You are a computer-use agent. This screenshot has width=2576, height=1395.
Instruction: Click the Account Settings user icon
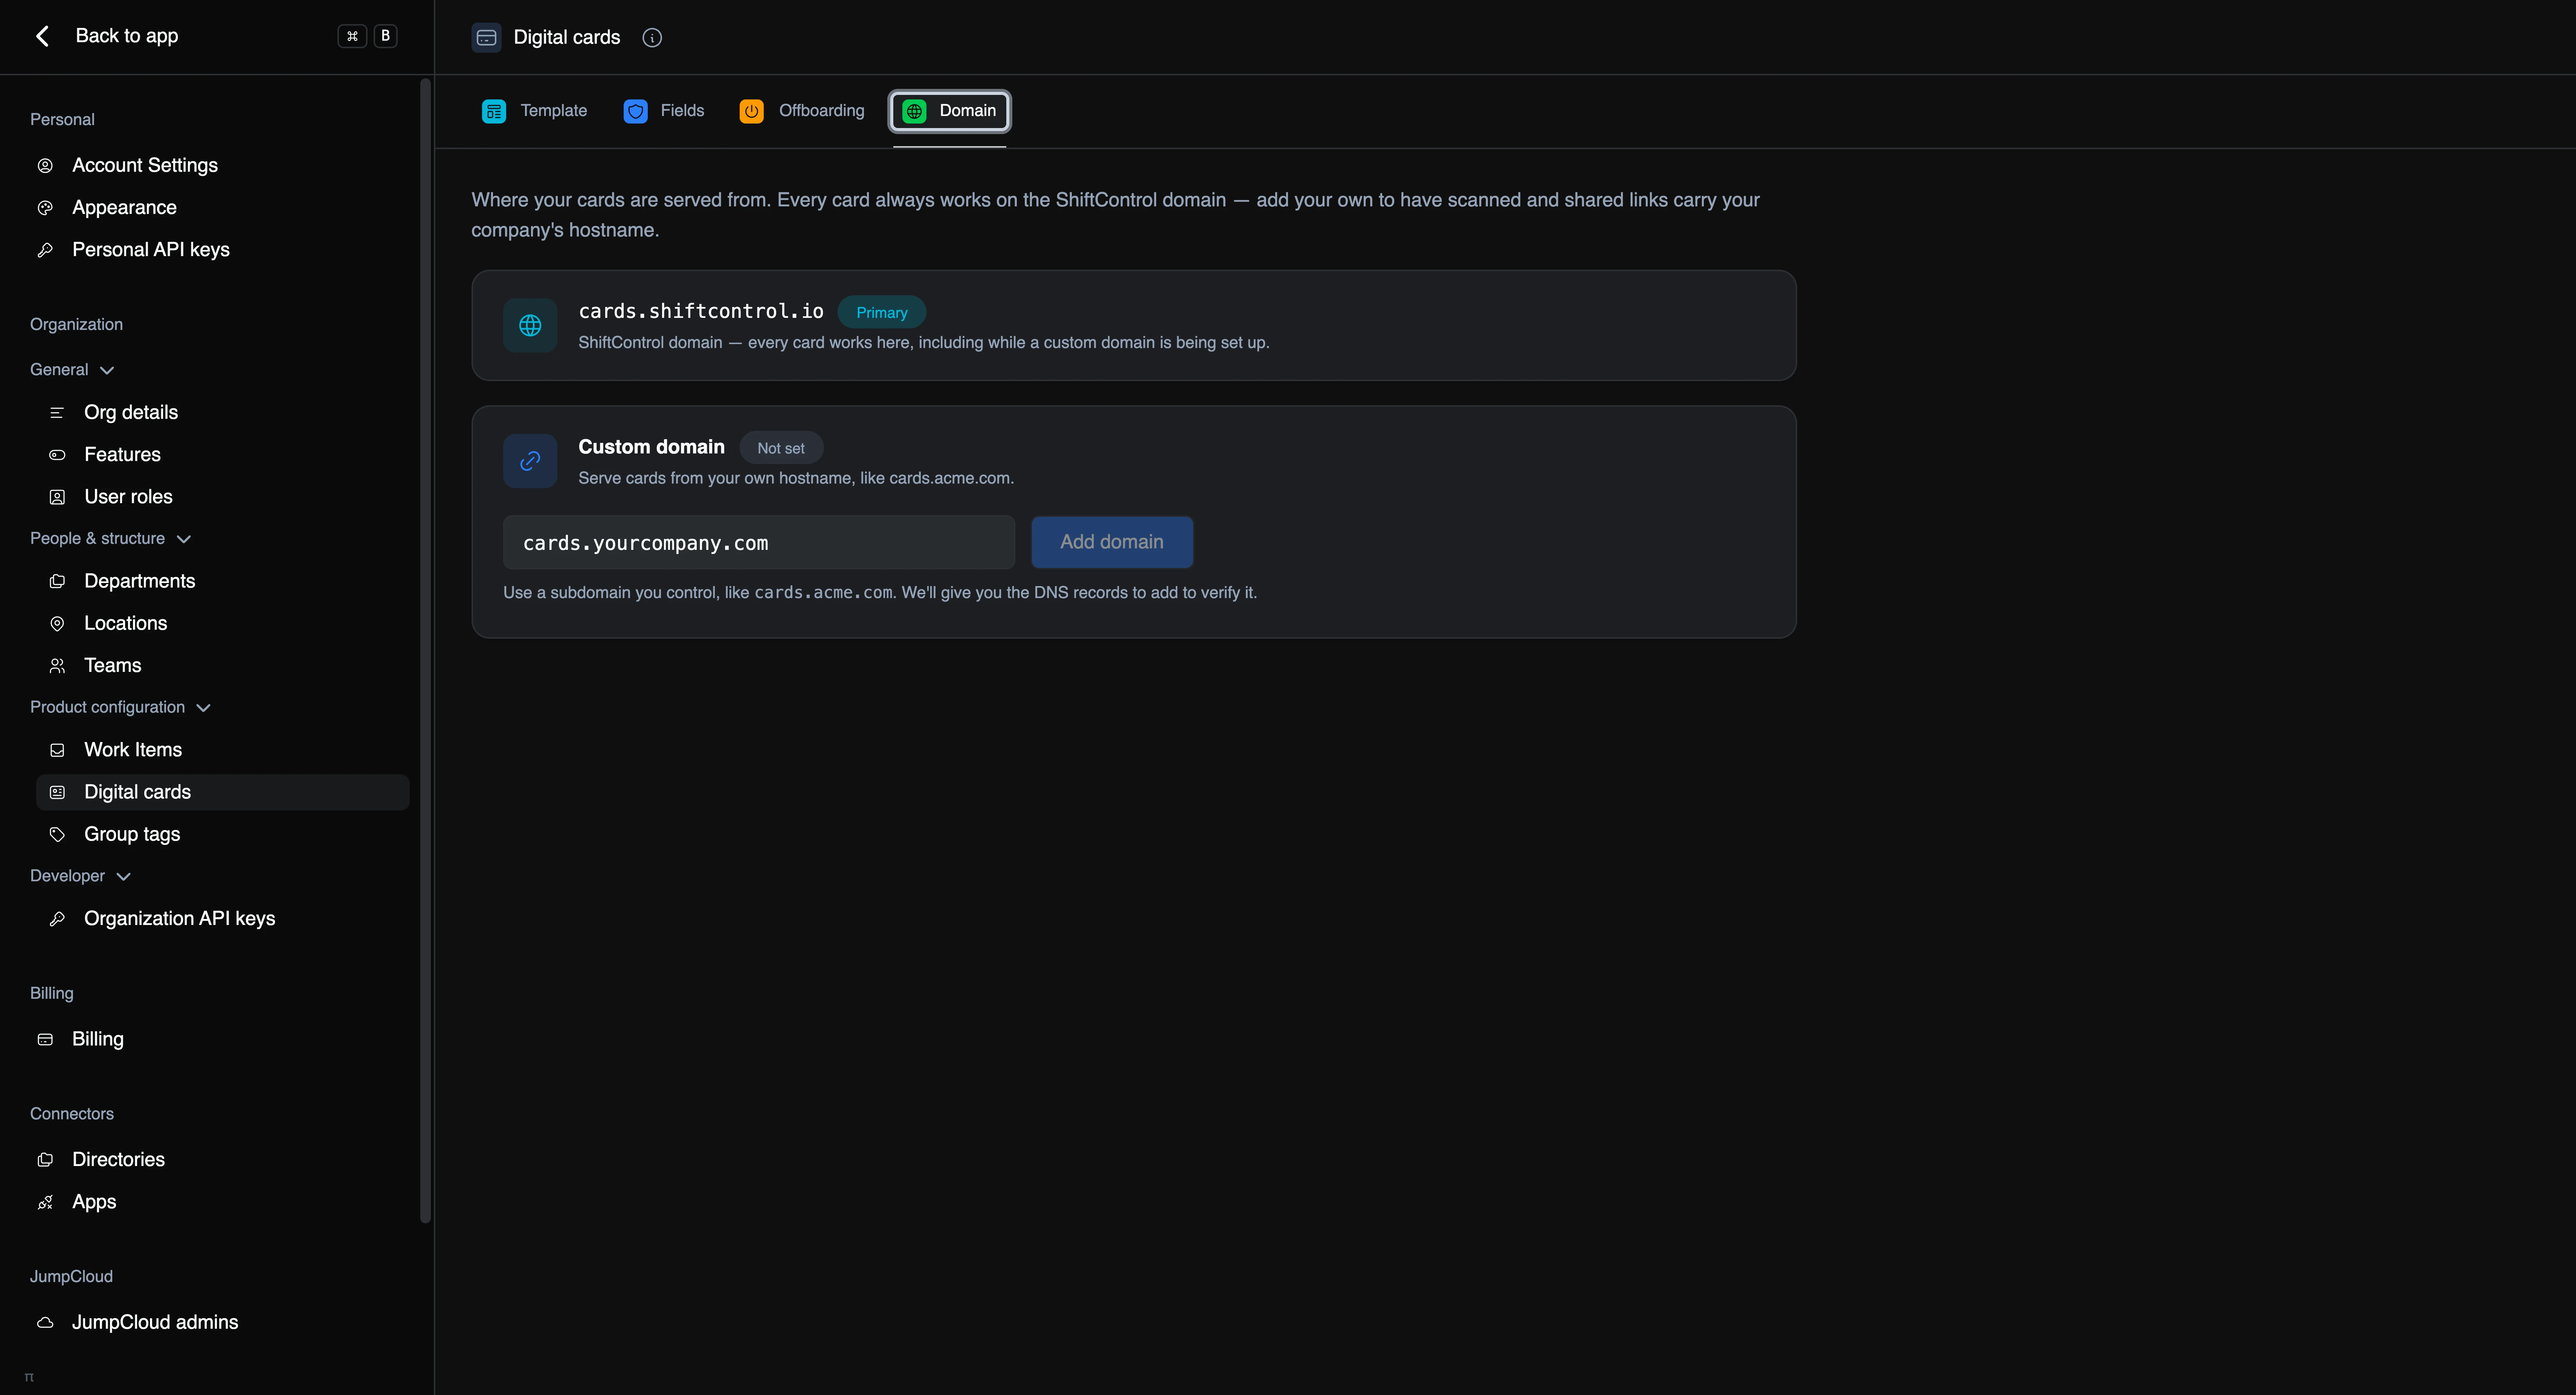[x=45, y=166]
